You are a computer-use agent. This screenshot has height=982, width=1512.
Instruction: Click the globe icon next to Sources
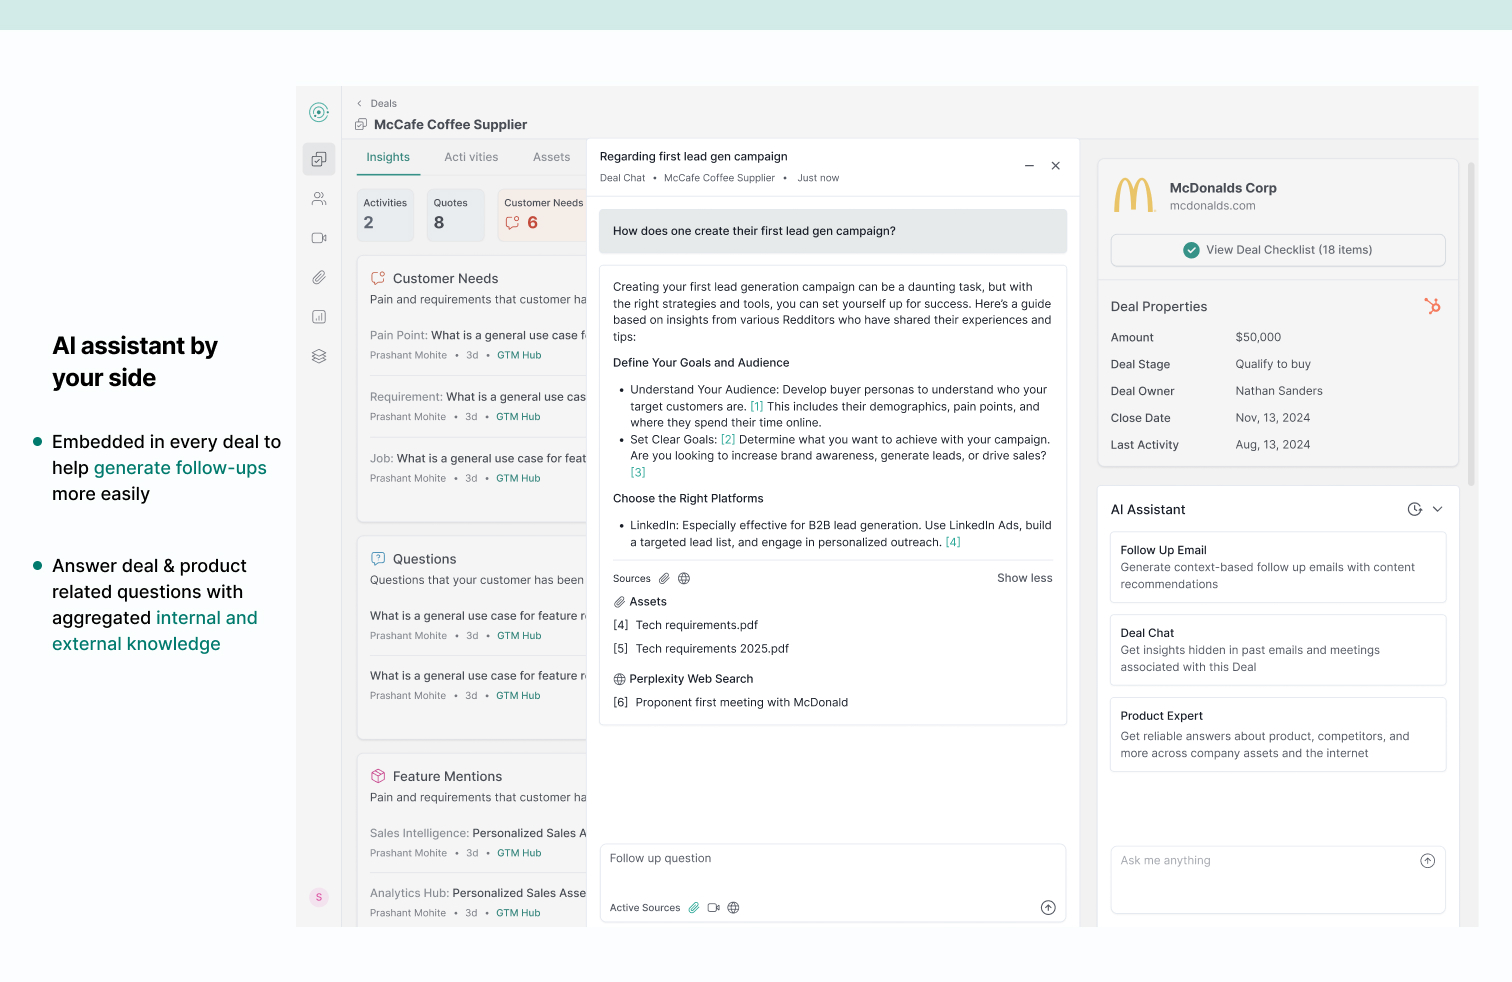coord(684,578)
